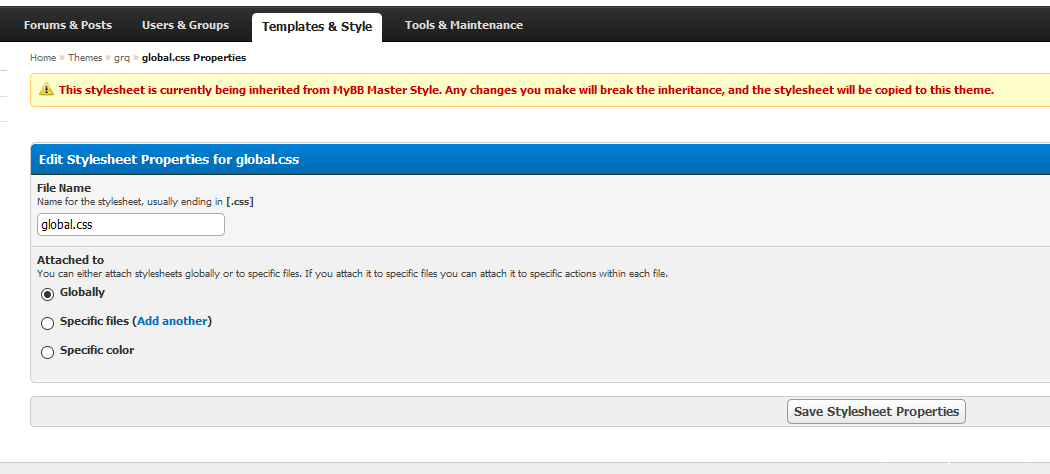Image resolution: width=1050 pixels, height=474 pixels.
Task: Click the red inheritance warning message
Action: 526,90
